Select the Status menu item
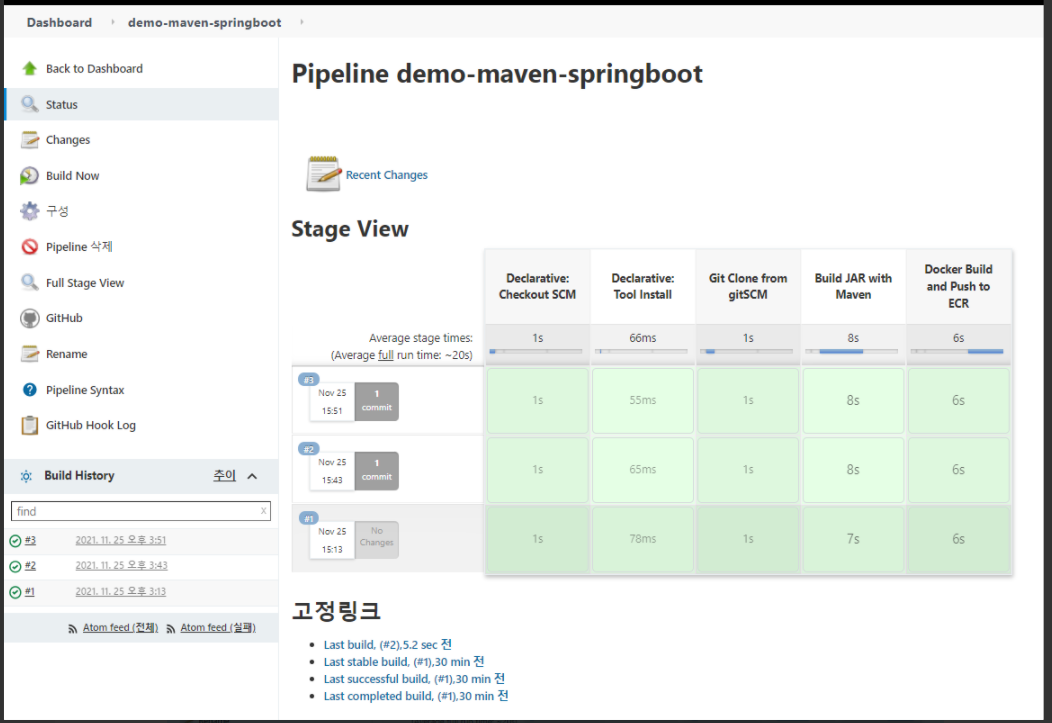 [141, 104]
